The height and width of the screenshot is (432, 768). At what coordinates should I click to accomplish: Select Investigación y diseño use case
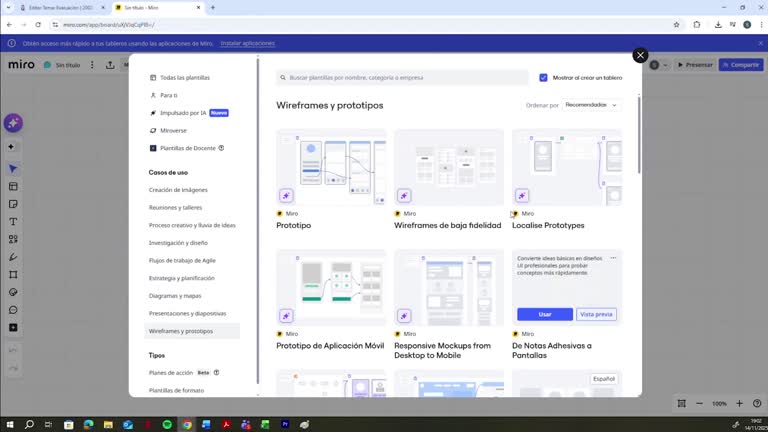(178, 243)
